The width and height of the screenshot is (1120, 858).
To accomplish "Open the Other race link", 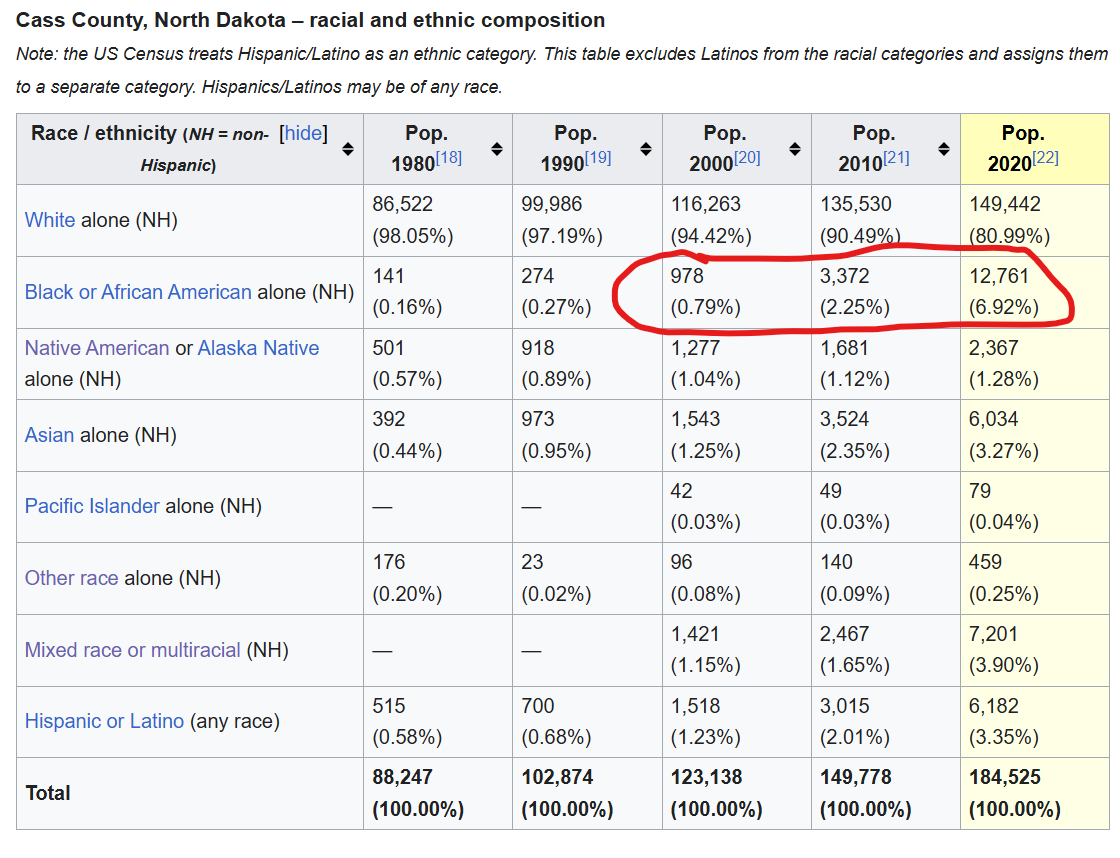I will tap(71, 578).
